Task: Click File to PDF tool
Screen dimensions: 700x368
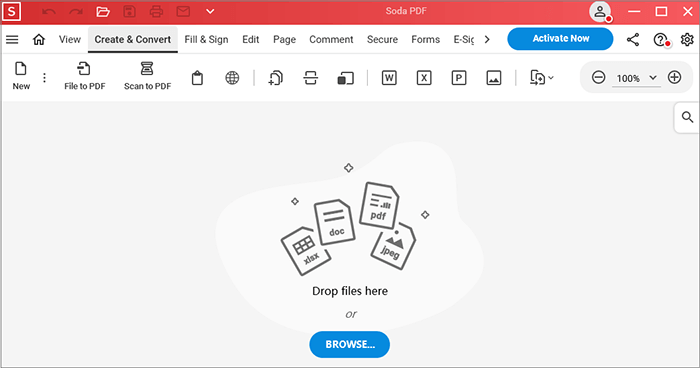Action: click(x=84, y=76)
